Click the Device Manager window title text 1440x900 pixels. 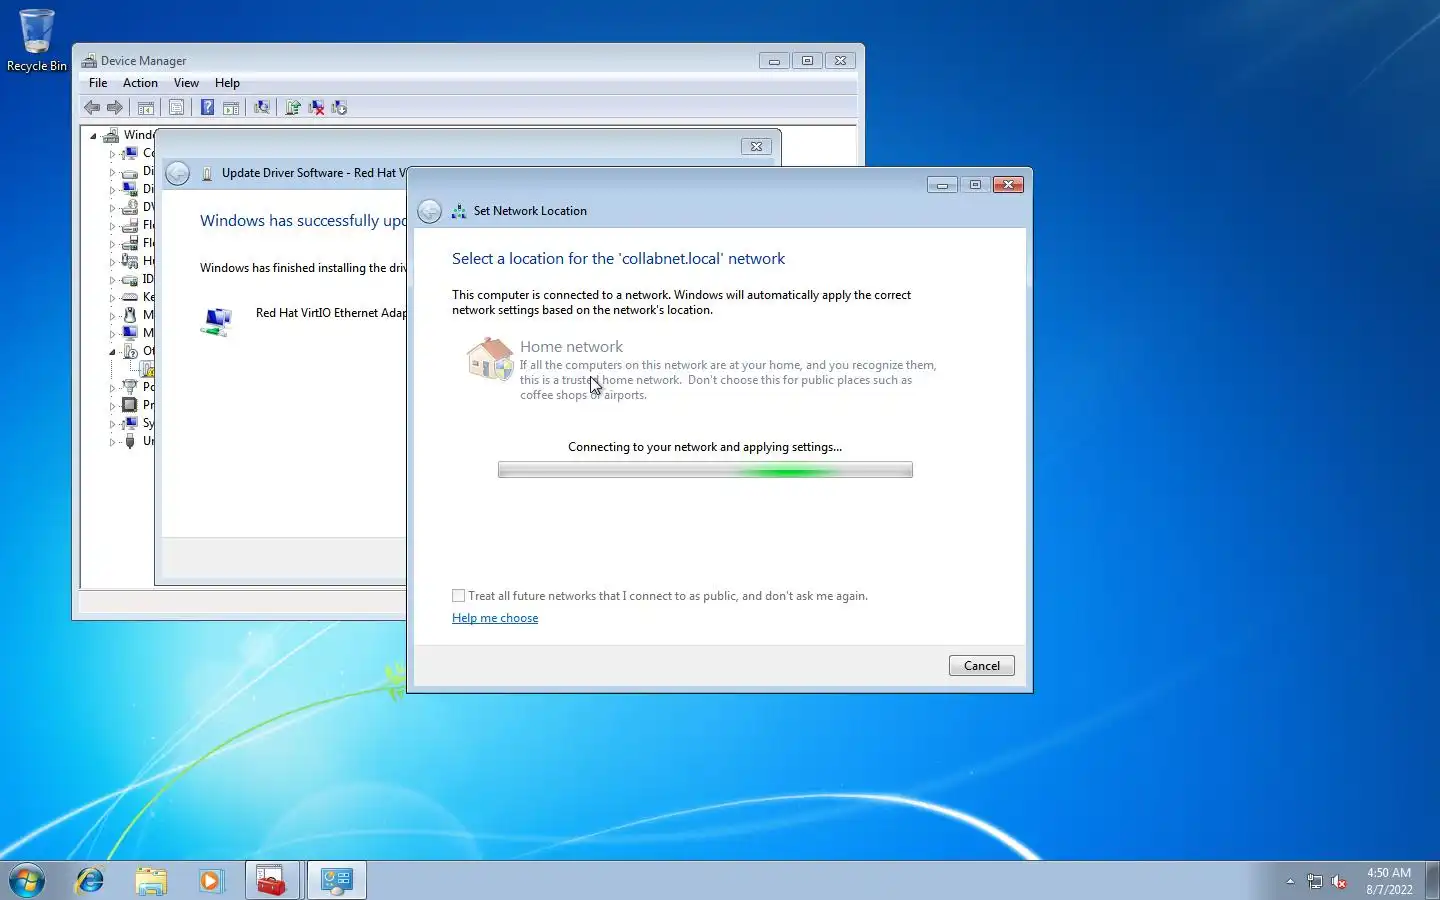click(143, 61)
